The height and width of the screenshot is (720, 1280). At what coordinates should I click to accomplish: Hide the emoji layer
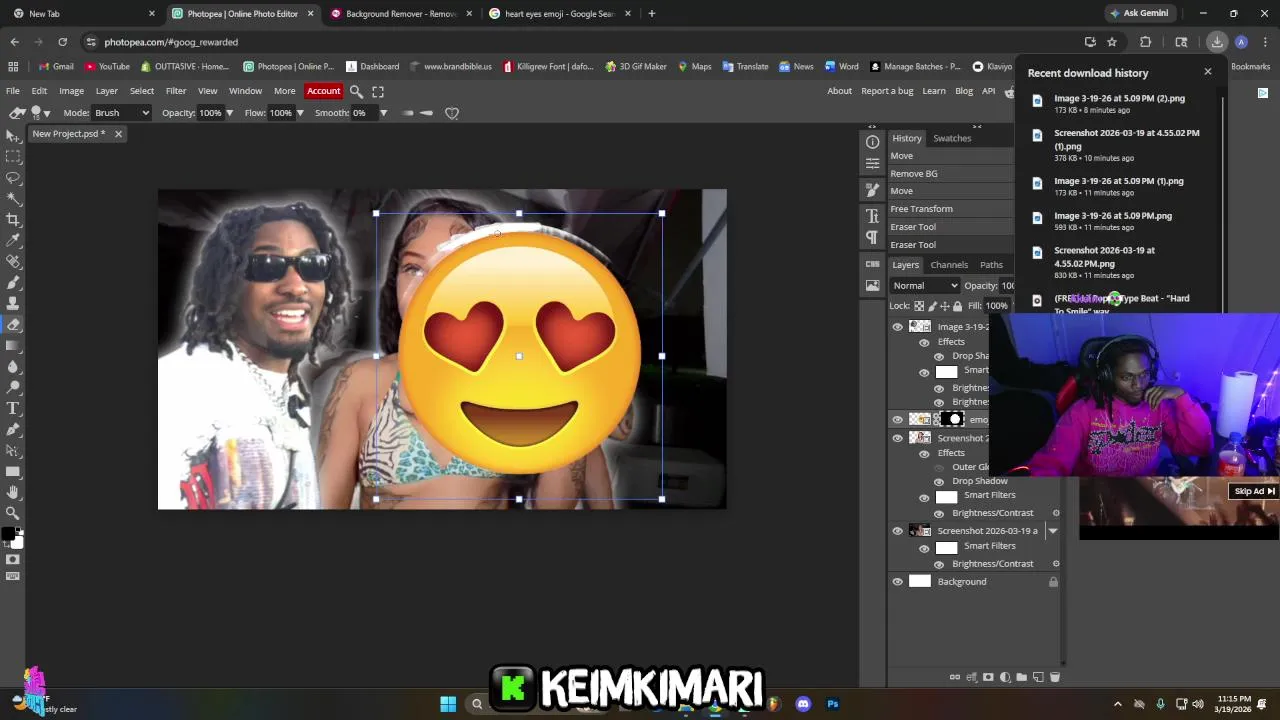tap(897, 420)
